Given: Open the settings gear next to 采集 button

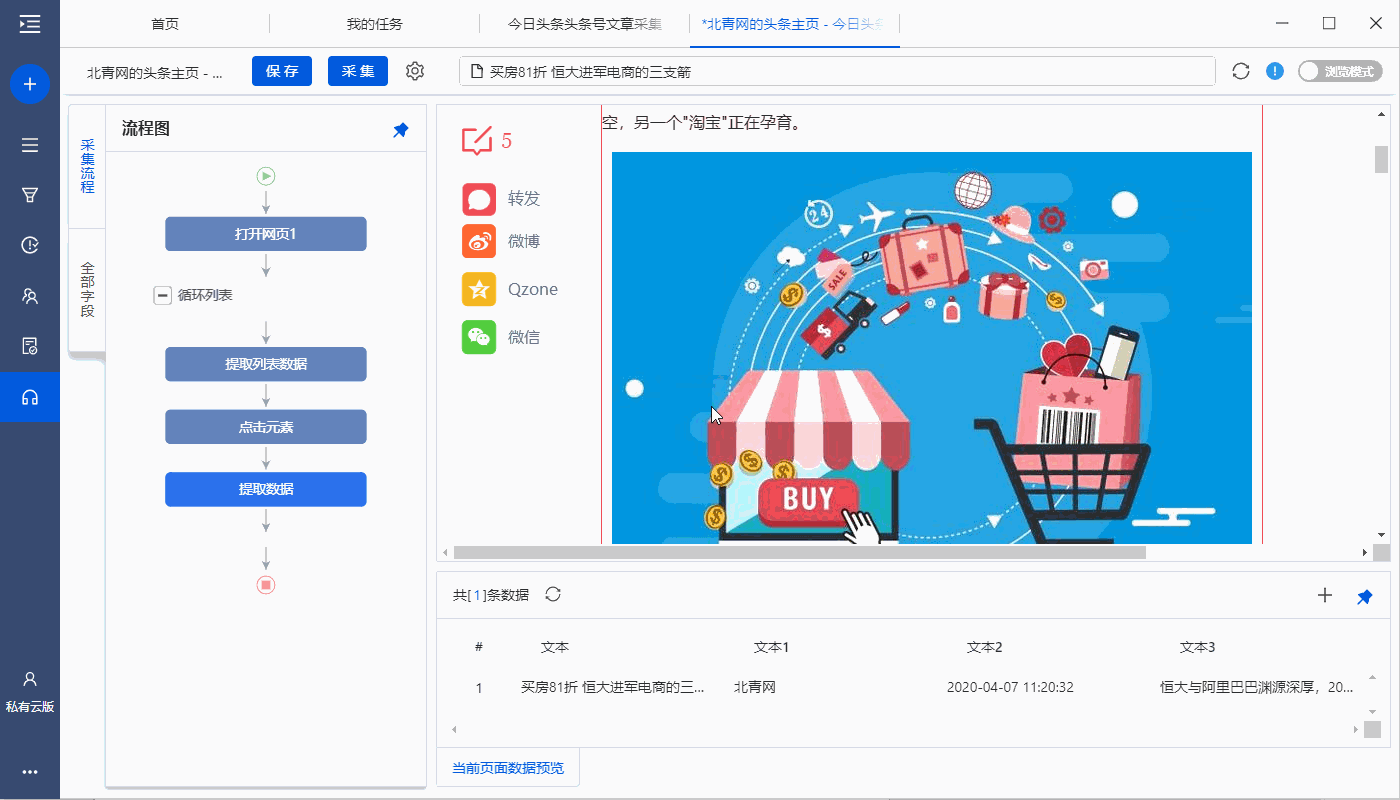Looking at the screenshot, I should pos(415,71).
